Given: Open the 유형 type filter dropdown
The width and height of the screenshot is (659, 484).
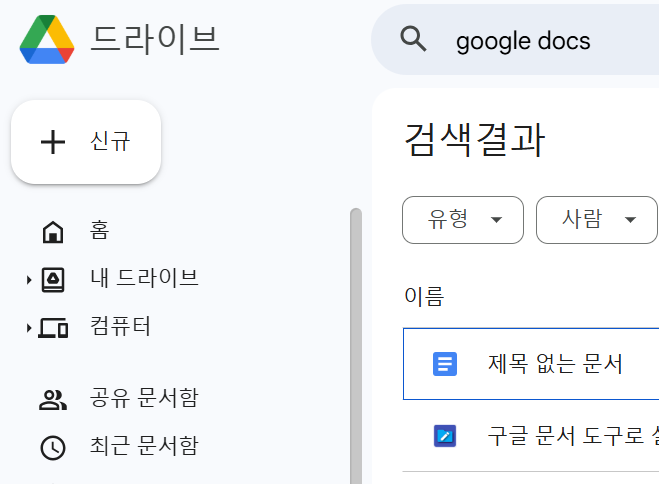Looking at the screenshot, I should coord(463,220).
